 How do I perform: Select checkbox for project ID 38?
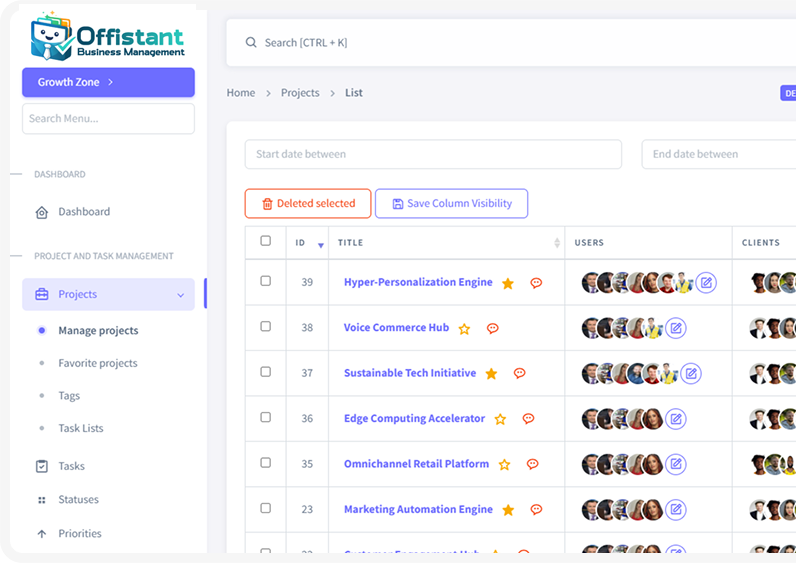(265, 327)
